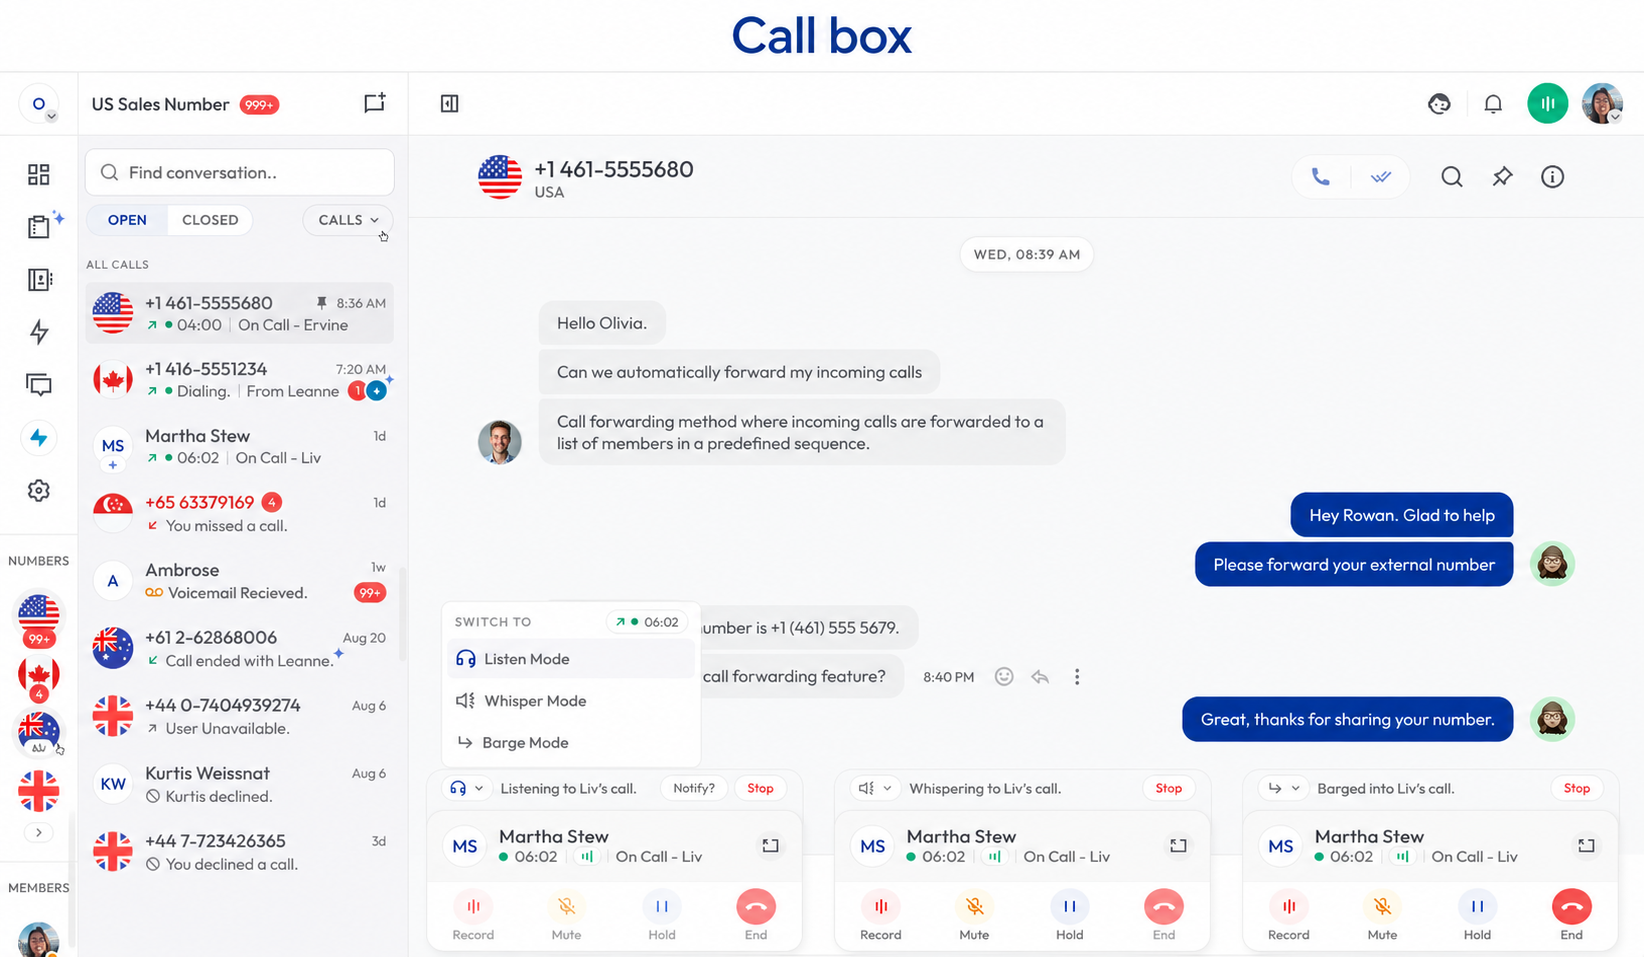Toggle Record in Barged call panel
The image size is (1644, 957).
pos(1288,915)
